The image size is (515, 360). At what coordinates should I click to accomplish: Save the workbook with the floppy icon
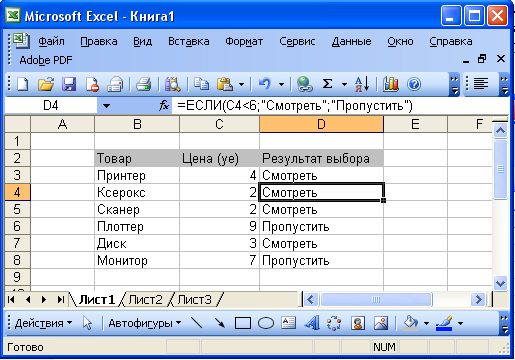pyautogui.click(x=69, y=84)
